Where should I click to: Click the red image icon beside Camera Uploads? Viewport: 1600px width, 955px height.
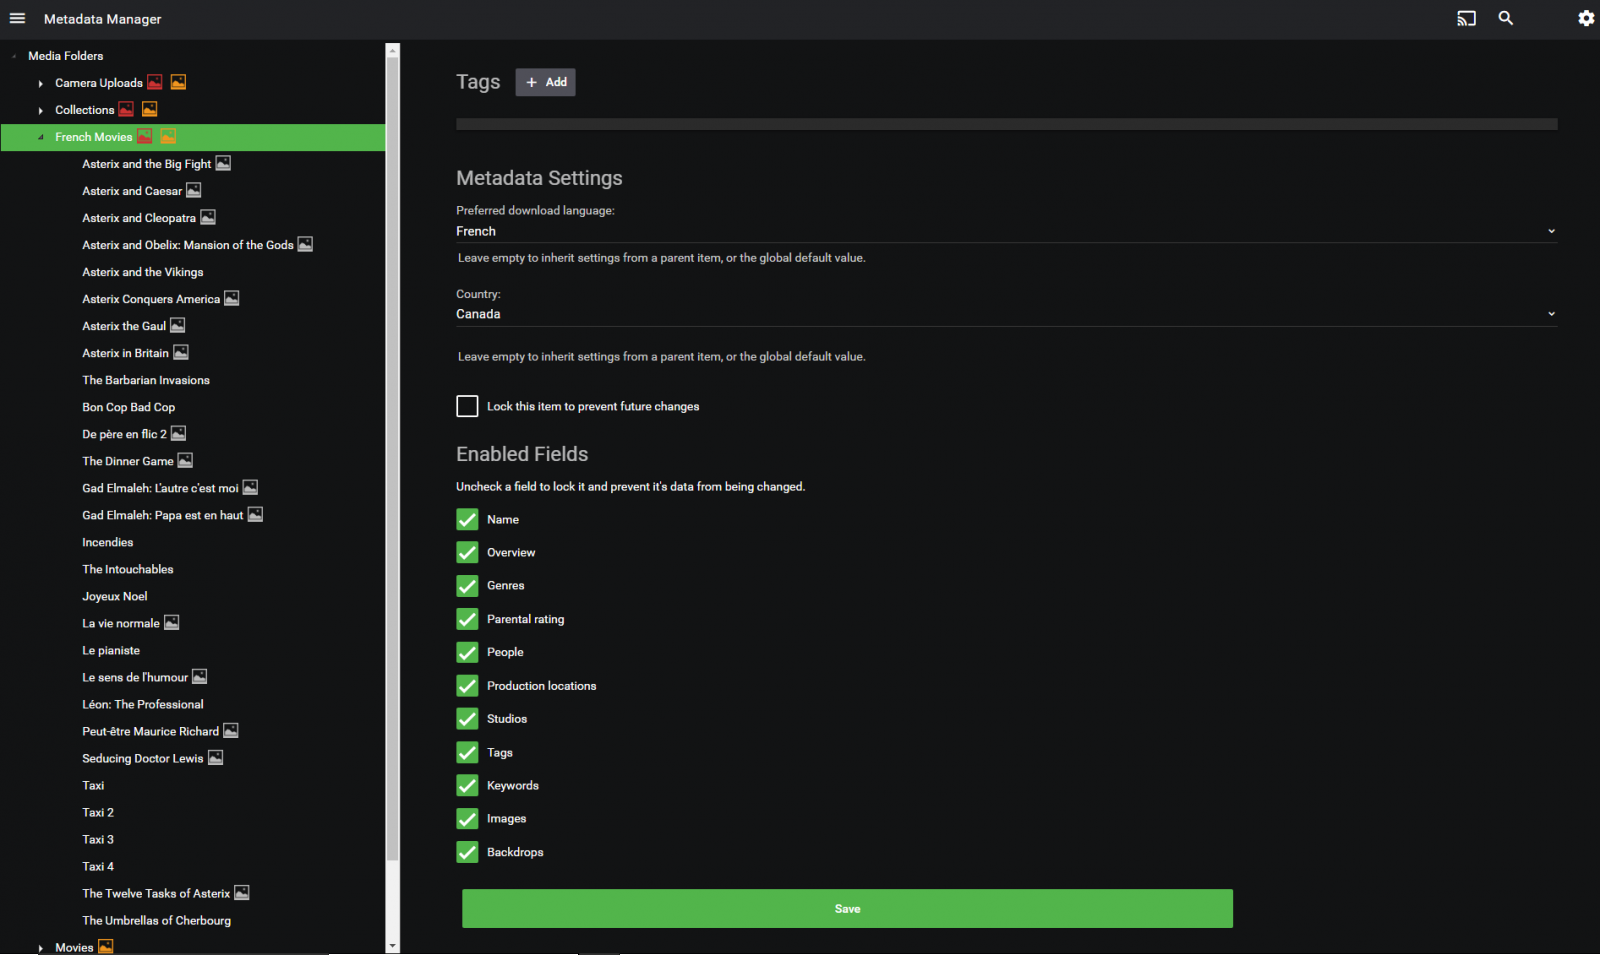coord(155,83)
